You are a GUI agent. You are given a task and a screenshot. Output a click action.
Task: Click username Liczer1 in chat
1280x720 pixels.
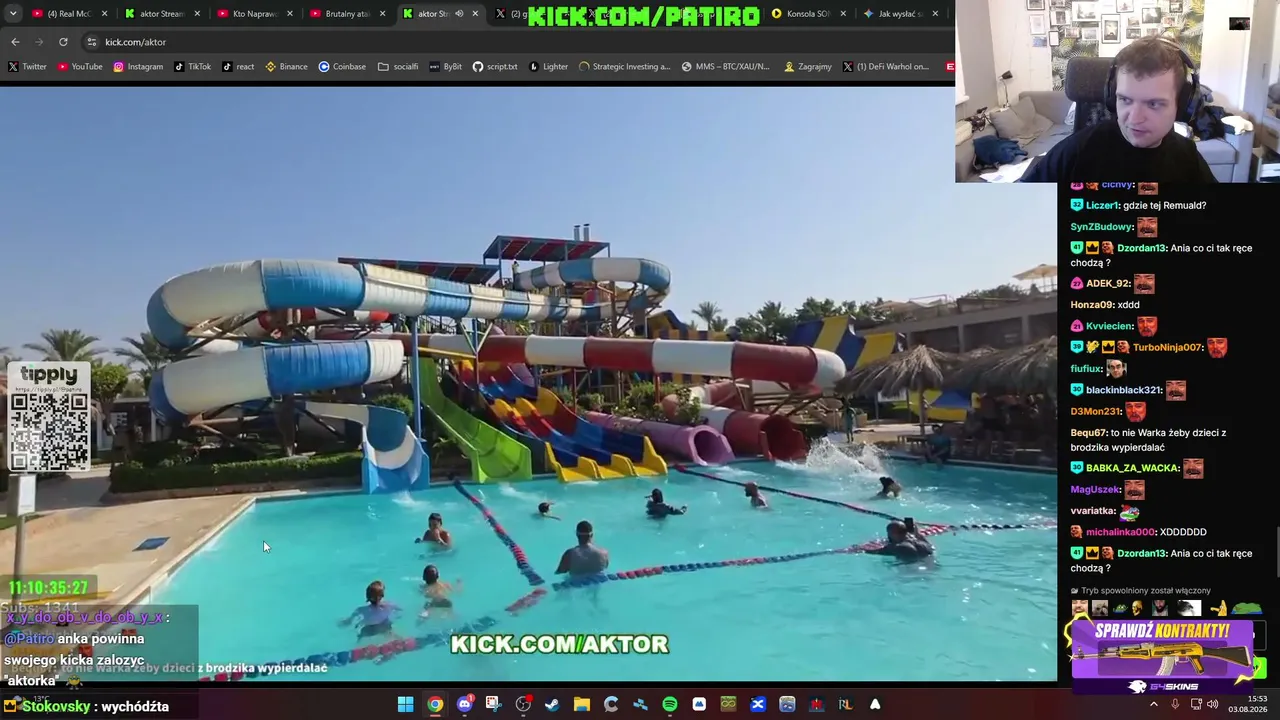coord(1102,205)
